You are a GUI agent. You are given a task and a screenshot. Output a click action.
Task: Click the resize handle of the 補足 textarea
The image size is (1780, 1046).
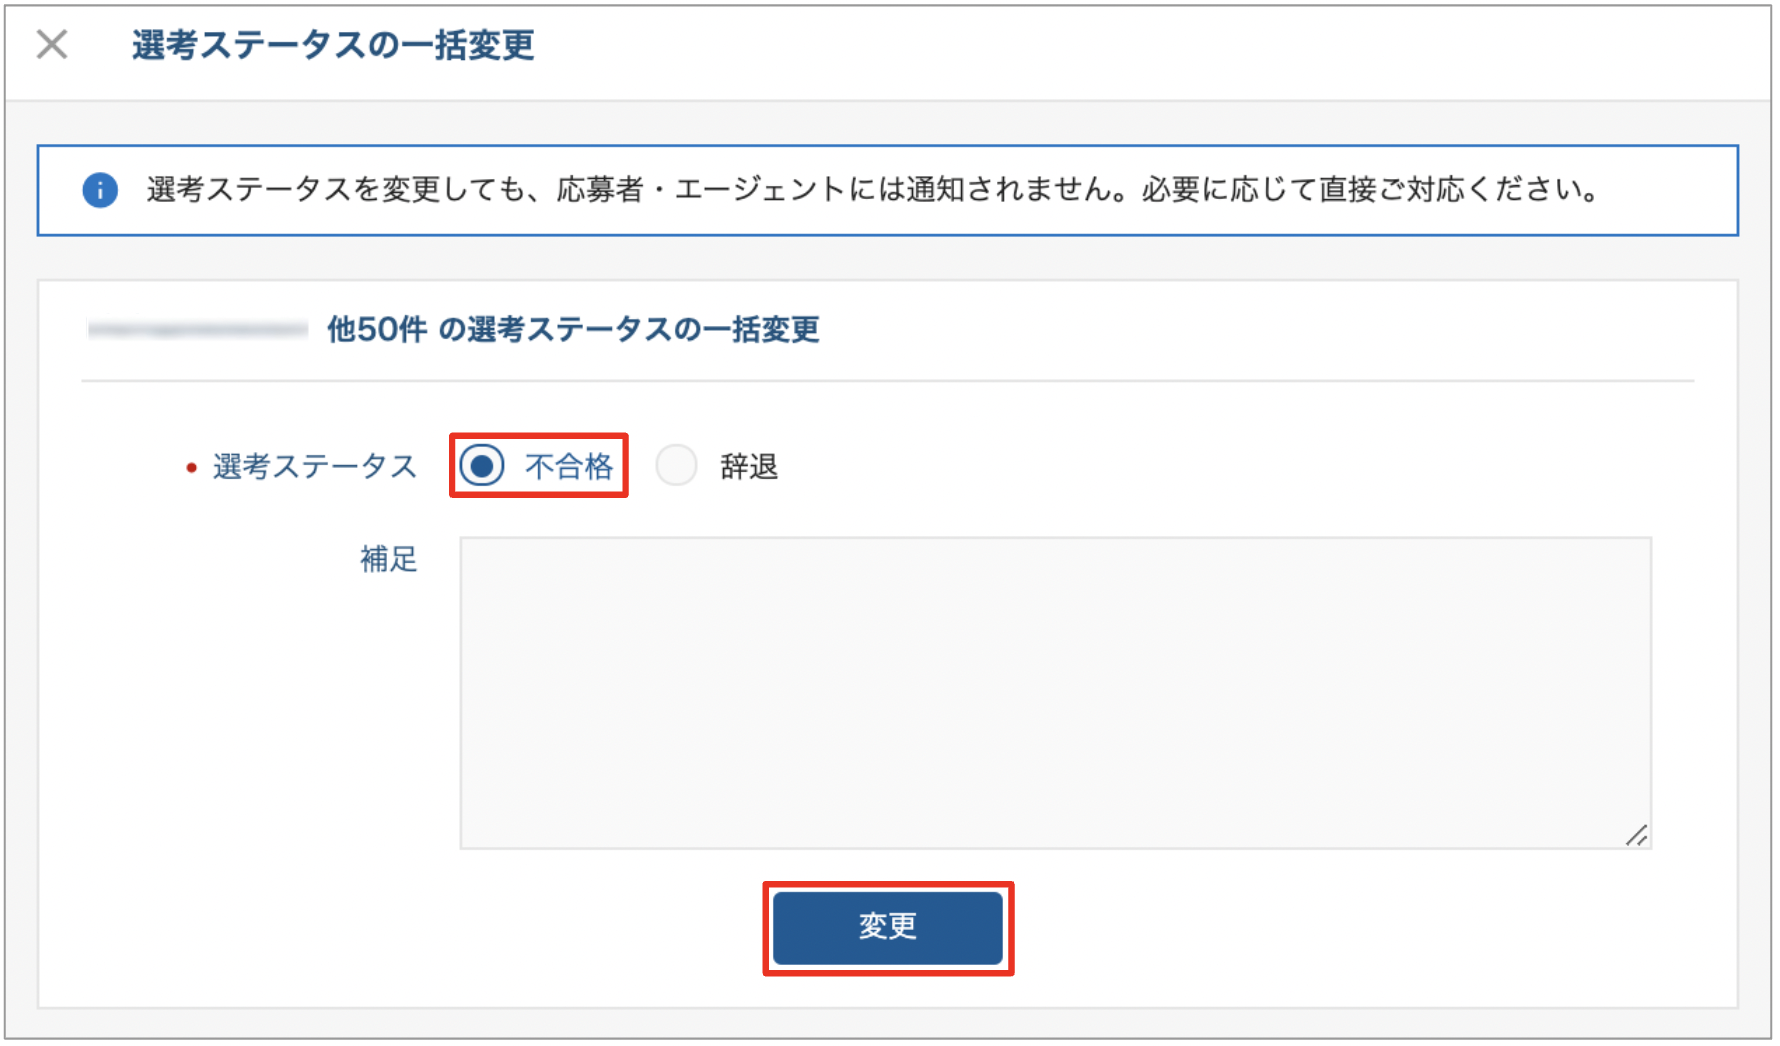point(1636,835)
